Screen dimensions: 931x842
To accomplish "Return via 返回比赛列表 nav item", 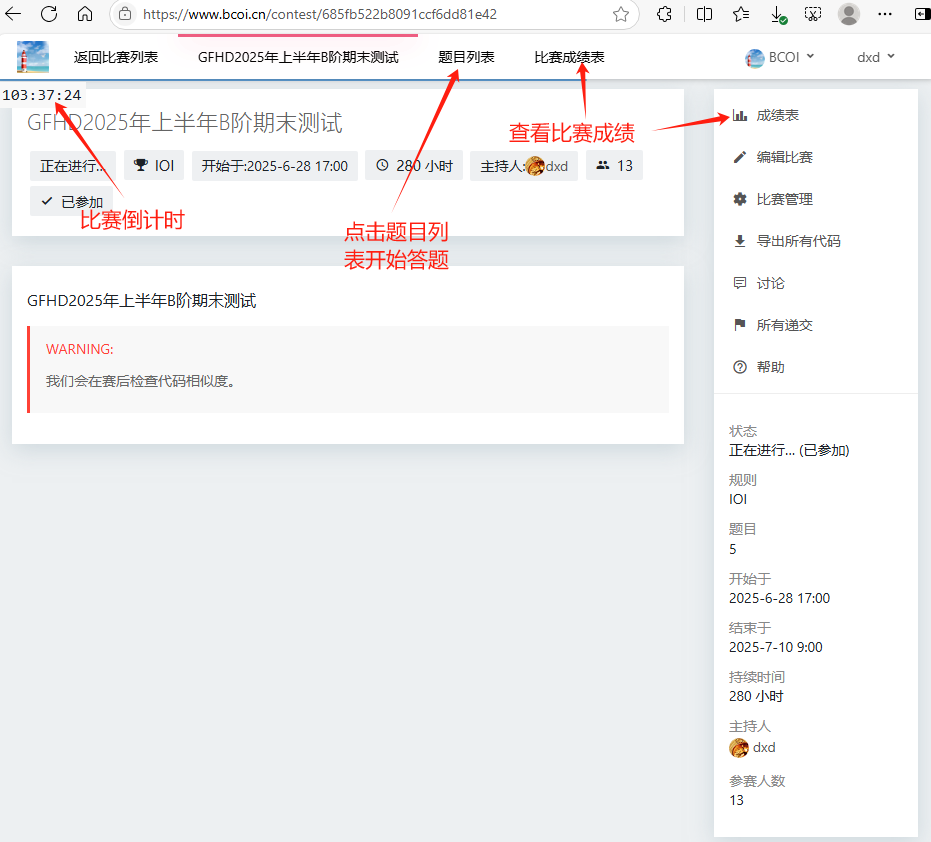I will coord(116,57).
